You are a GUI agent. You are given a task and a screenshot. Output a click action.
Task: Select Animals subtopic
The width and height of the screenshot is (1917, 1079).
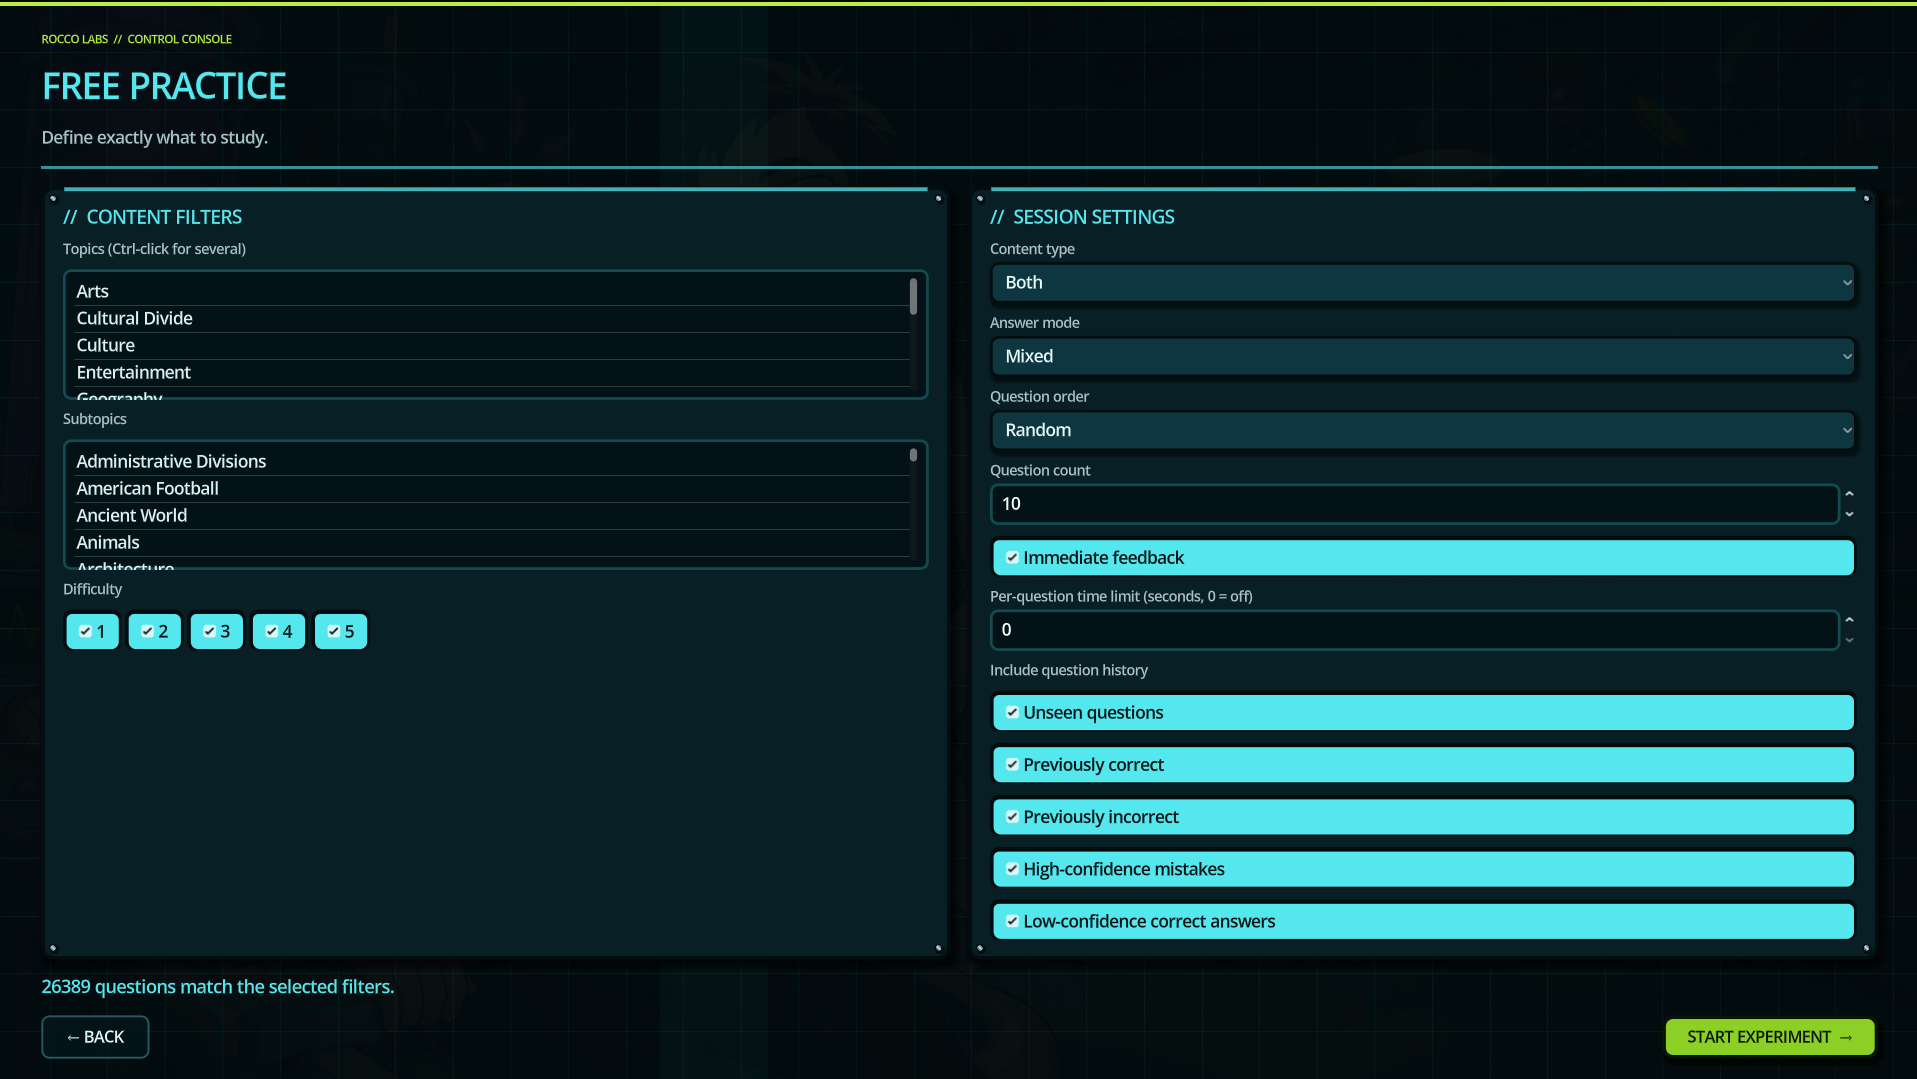tap(491, 543)
